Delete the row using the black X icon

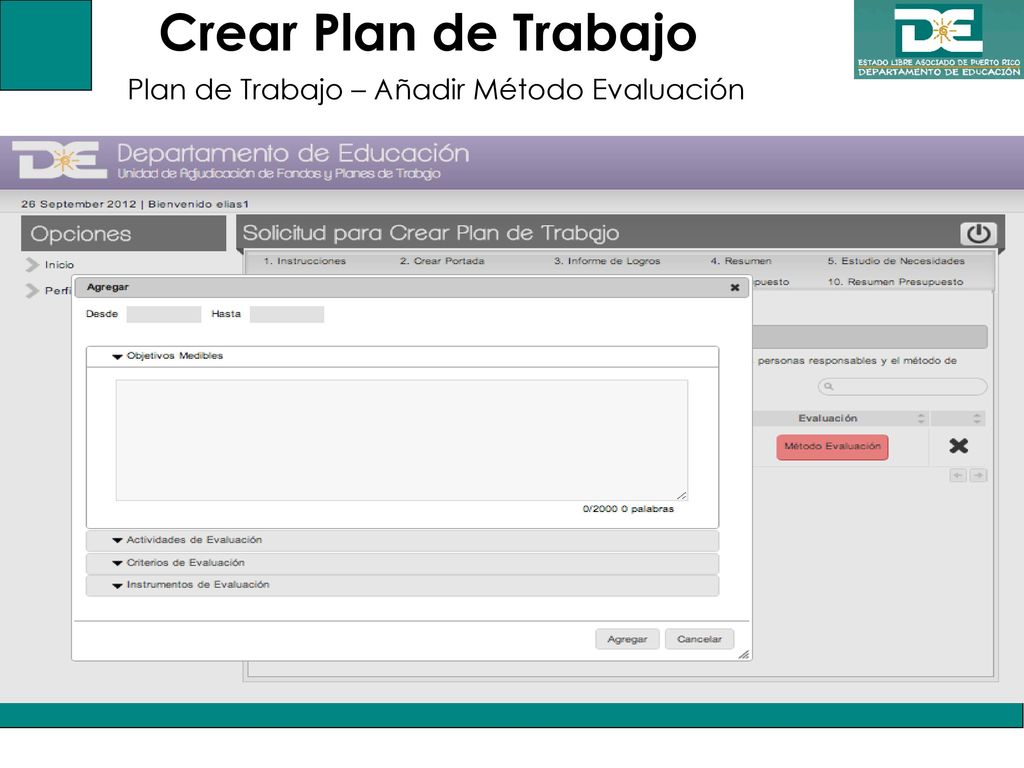click(958, 446)
